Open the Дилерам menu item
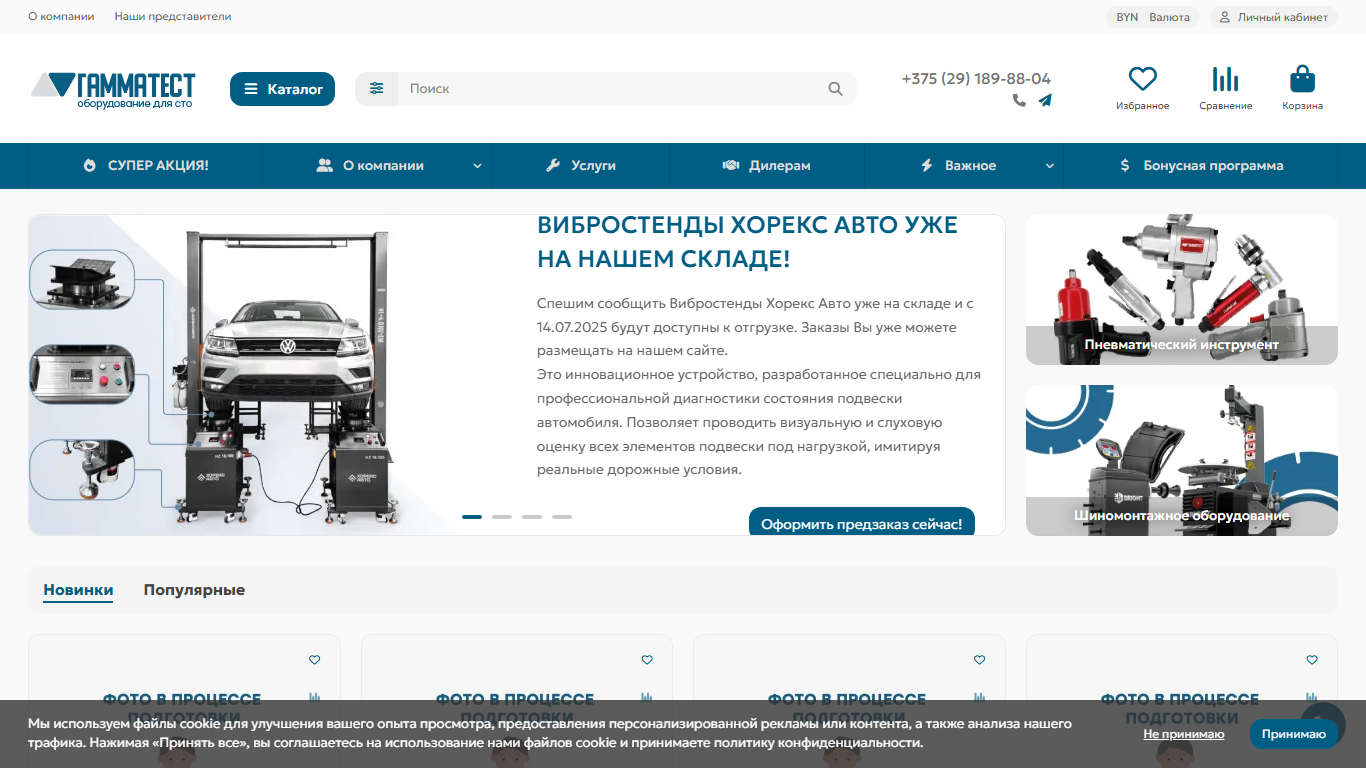Image resolution: width=1366 pixels, height=768 pixels. pos(766,166)
